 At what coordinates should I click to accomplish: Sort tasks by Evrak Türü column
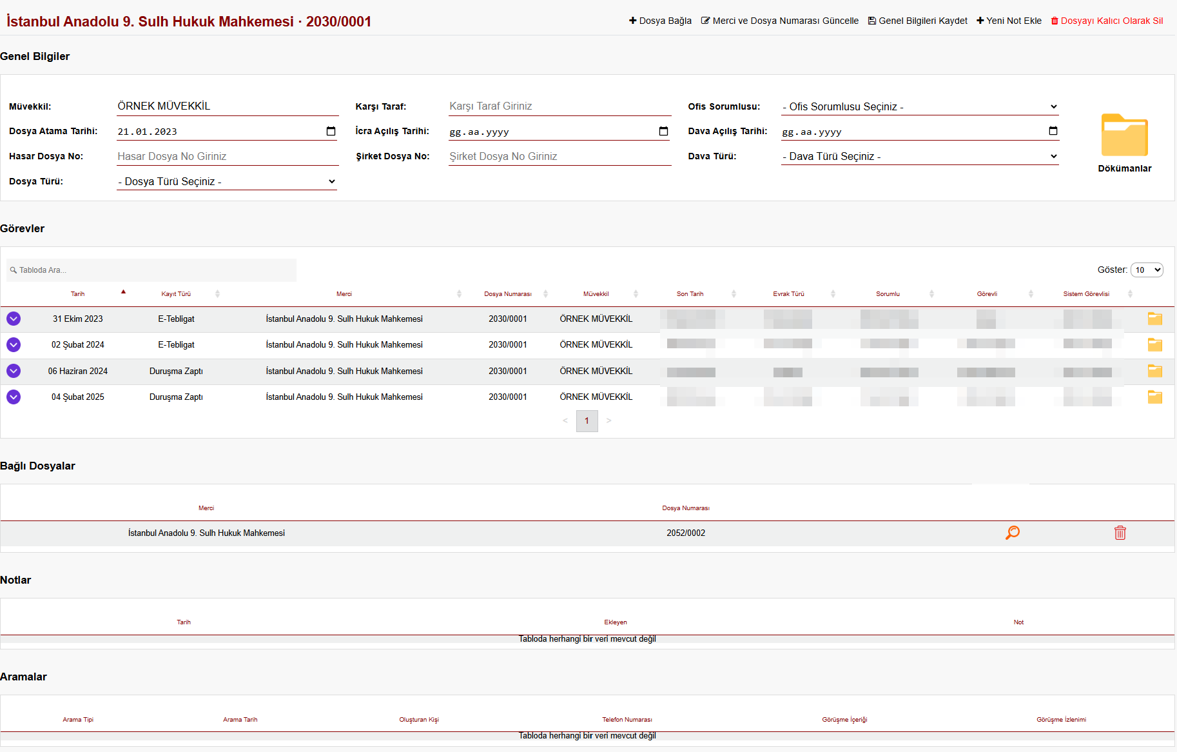(788, 294)
